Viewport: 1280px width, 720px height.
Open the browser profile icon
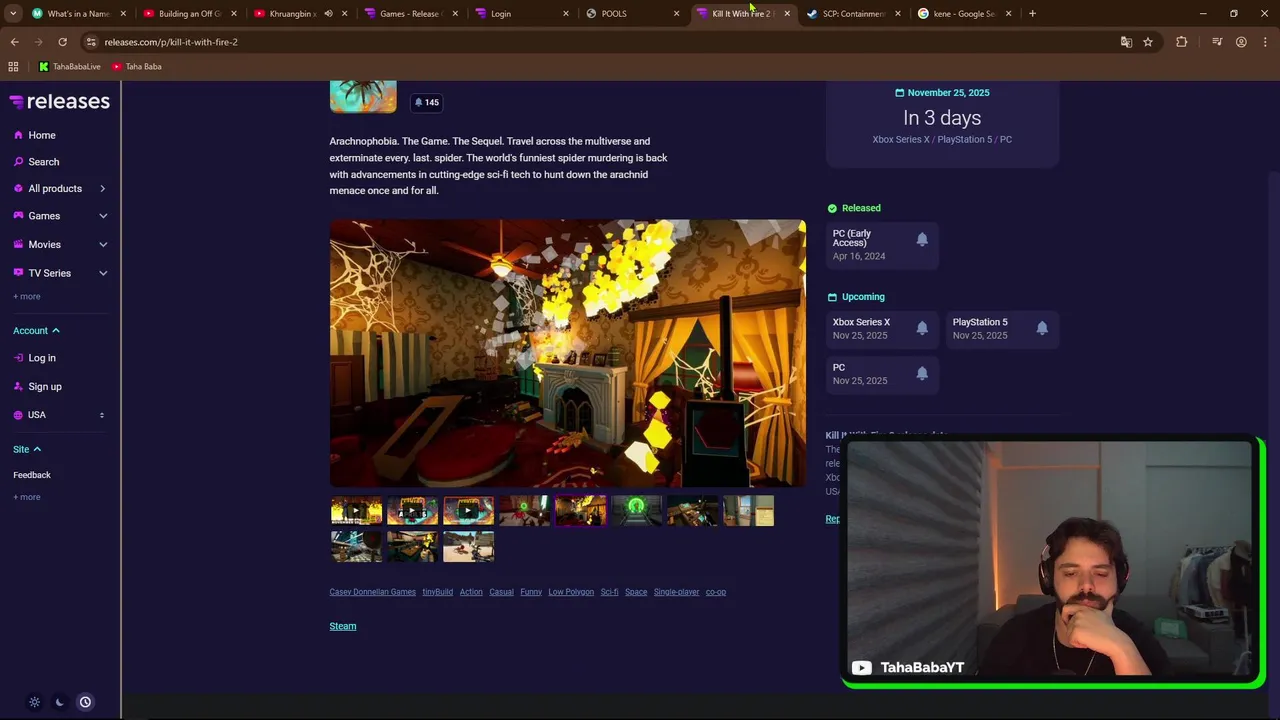pos(1241,42)
